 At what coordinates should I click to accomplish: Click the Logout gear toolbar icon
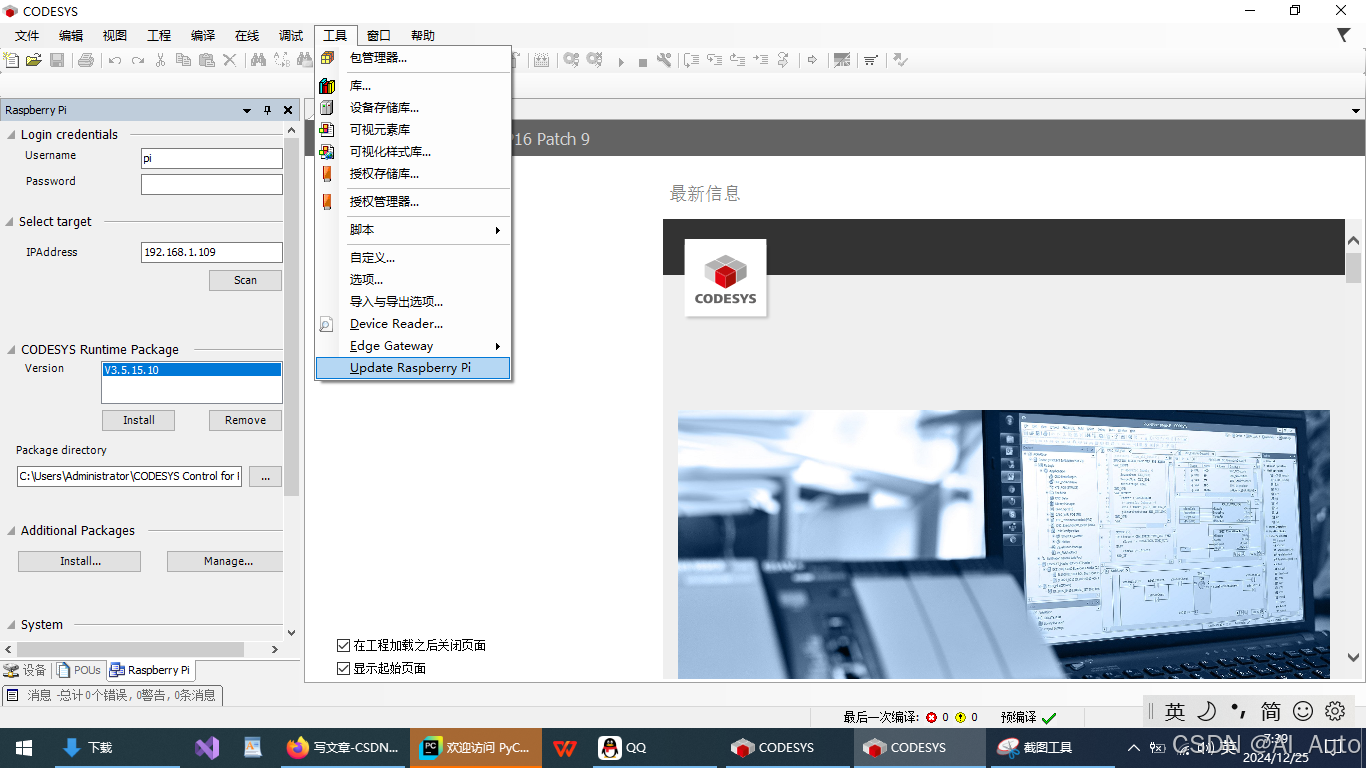595,60
